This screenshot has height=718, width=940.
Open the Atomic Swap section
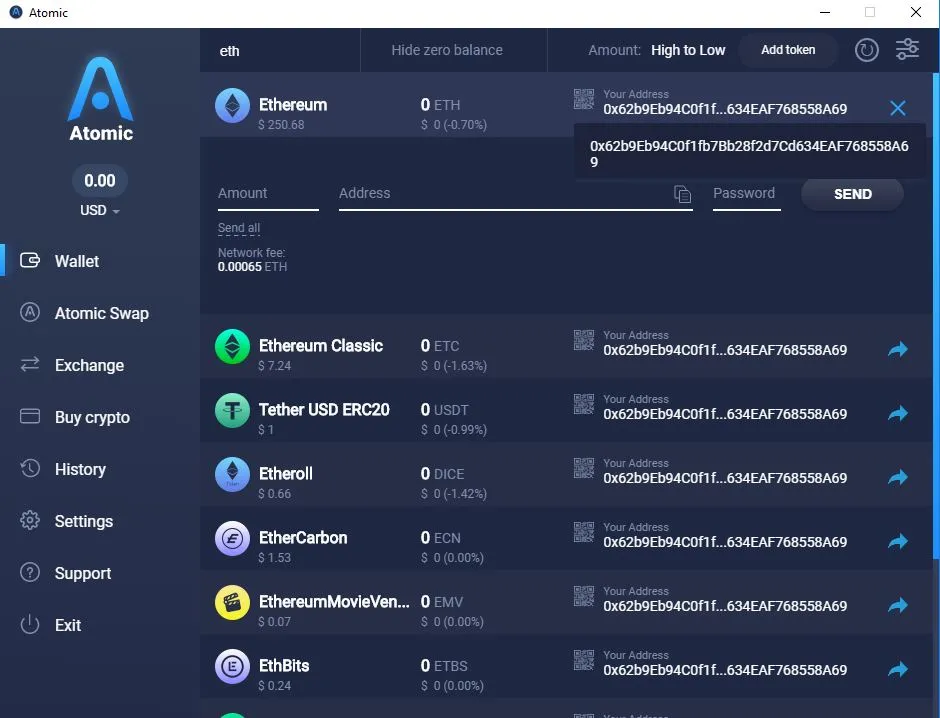click(x=101, y=313)
